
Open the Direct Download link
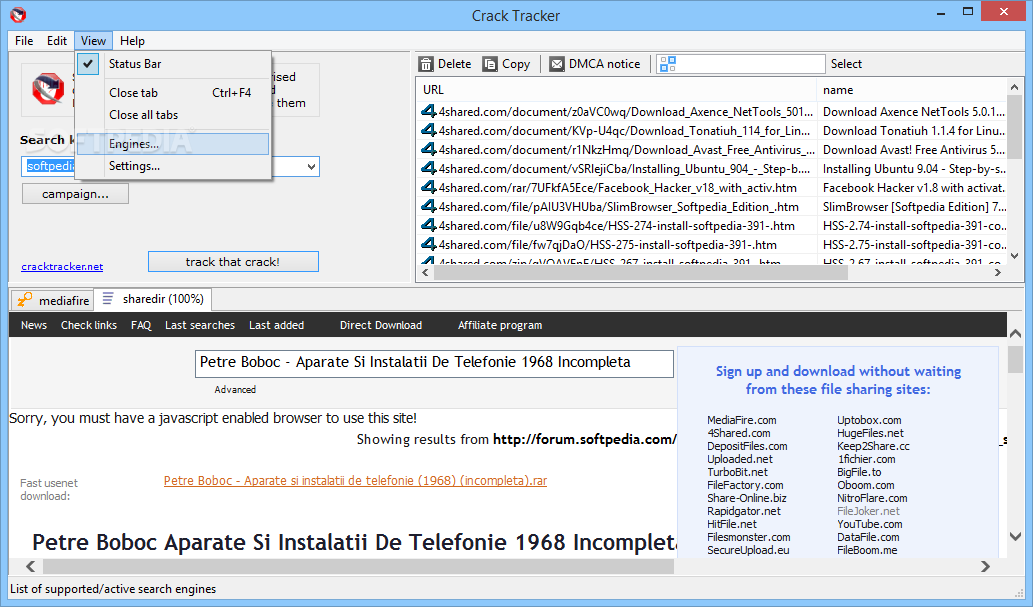(x=381, y=325)
